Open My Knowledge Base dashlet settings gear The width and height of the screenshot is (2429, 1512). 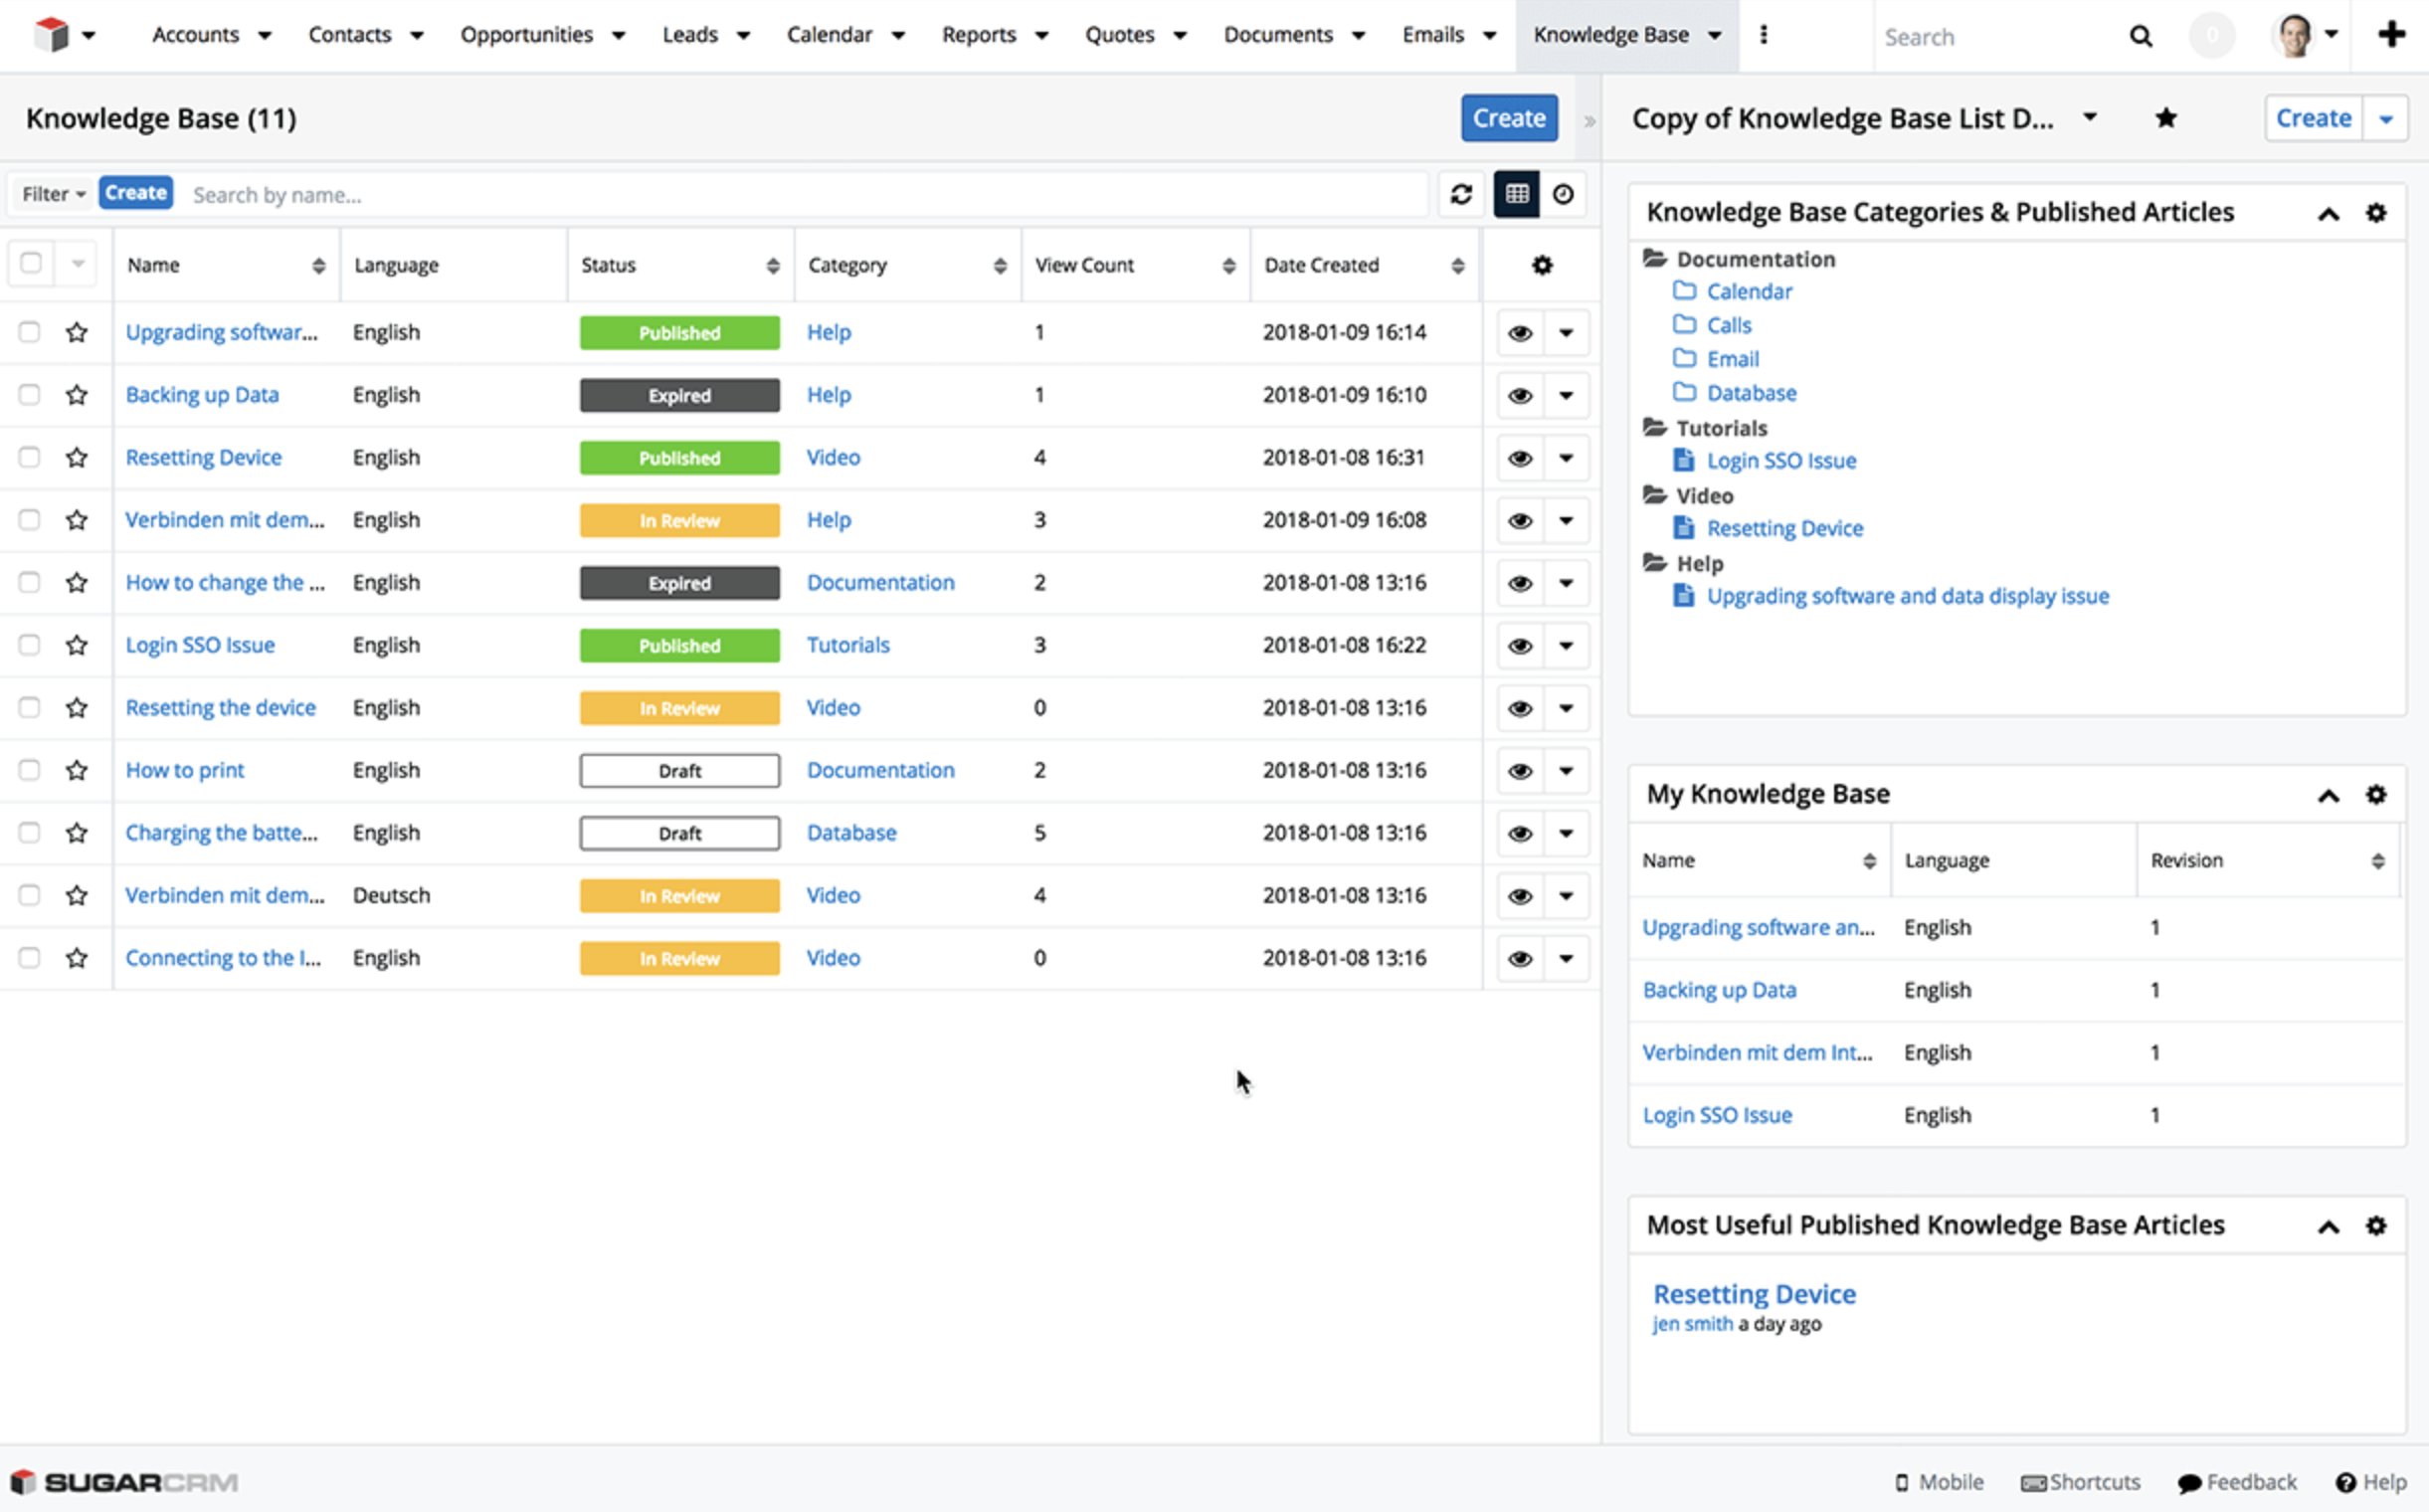2376,794
